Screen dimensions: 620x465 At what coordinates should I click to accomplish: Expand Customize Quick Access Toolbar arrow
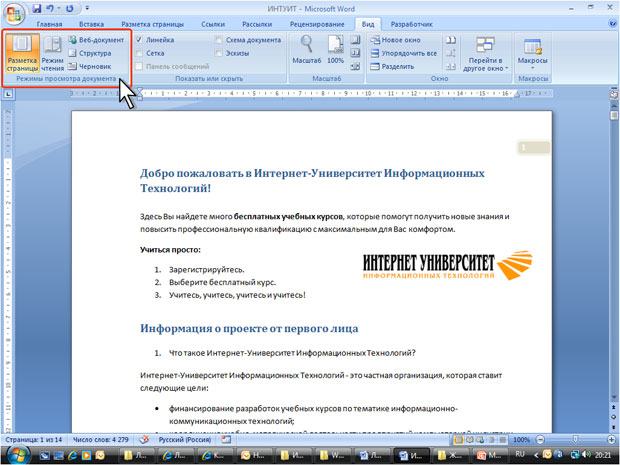(87, 8)
